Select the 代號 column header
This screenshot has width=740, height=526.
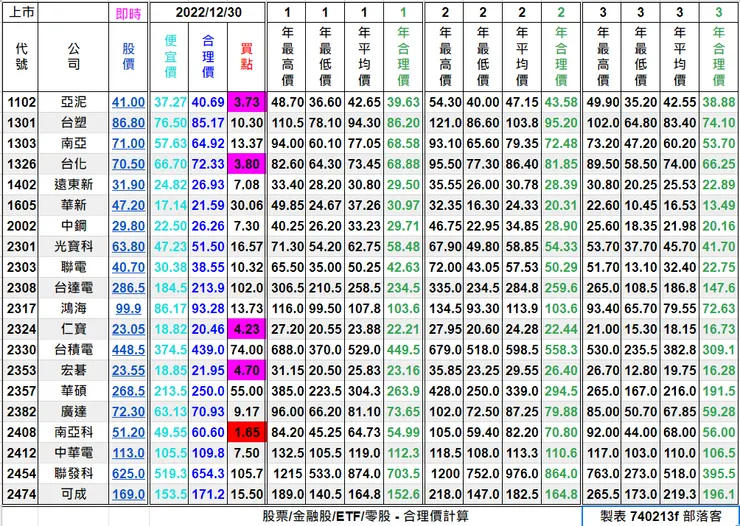click(21, 57)
